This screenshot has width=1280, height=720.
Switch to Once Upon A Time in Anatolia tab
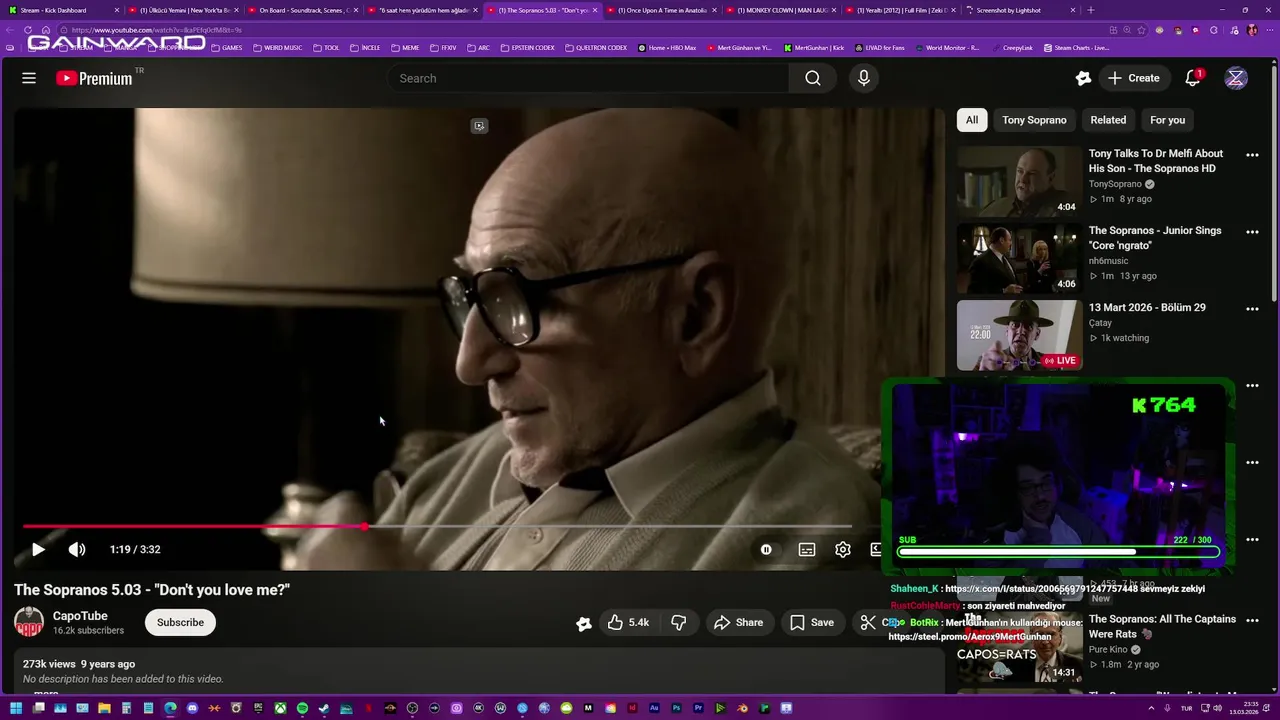662,10
